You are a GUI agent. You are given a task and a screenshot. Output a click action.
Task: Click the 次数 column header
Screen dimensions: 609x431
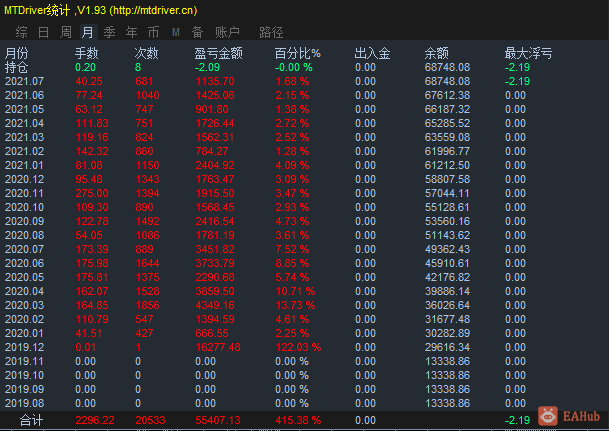pos(146,53)
